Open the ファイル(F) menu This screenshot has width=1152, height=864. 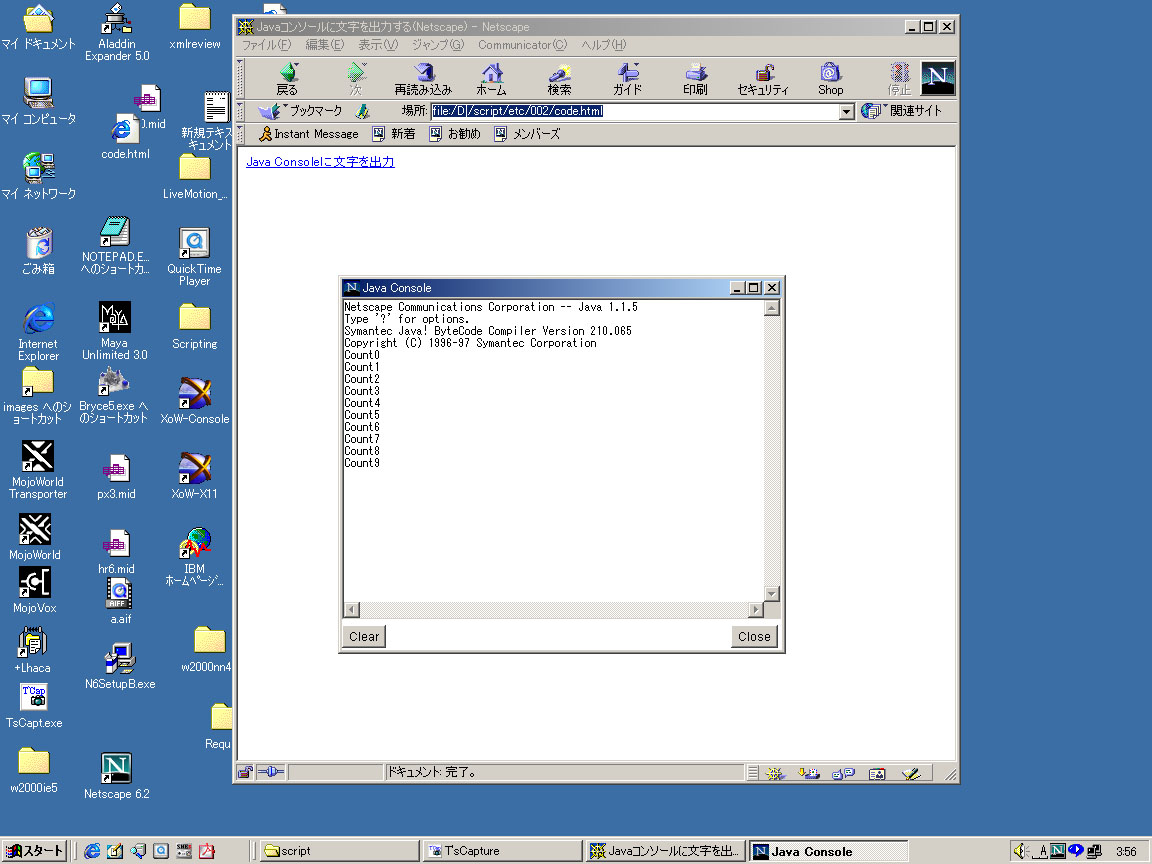point(267,45)
